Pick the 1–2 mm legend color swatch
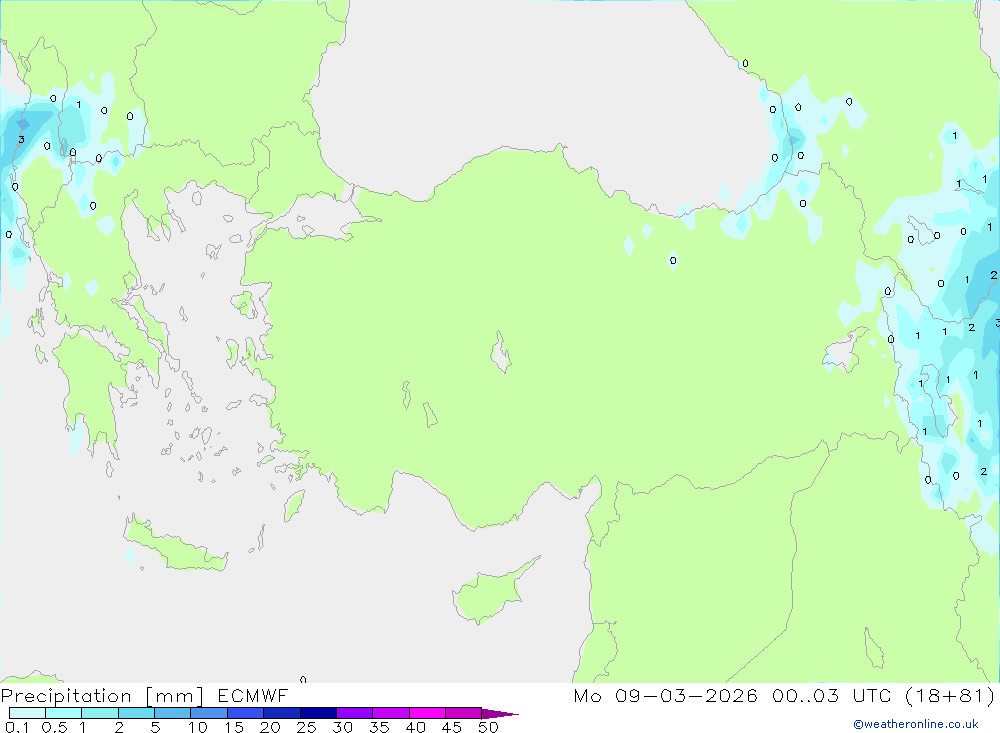This screenshot has height=733, width=1000. point(99,713)
